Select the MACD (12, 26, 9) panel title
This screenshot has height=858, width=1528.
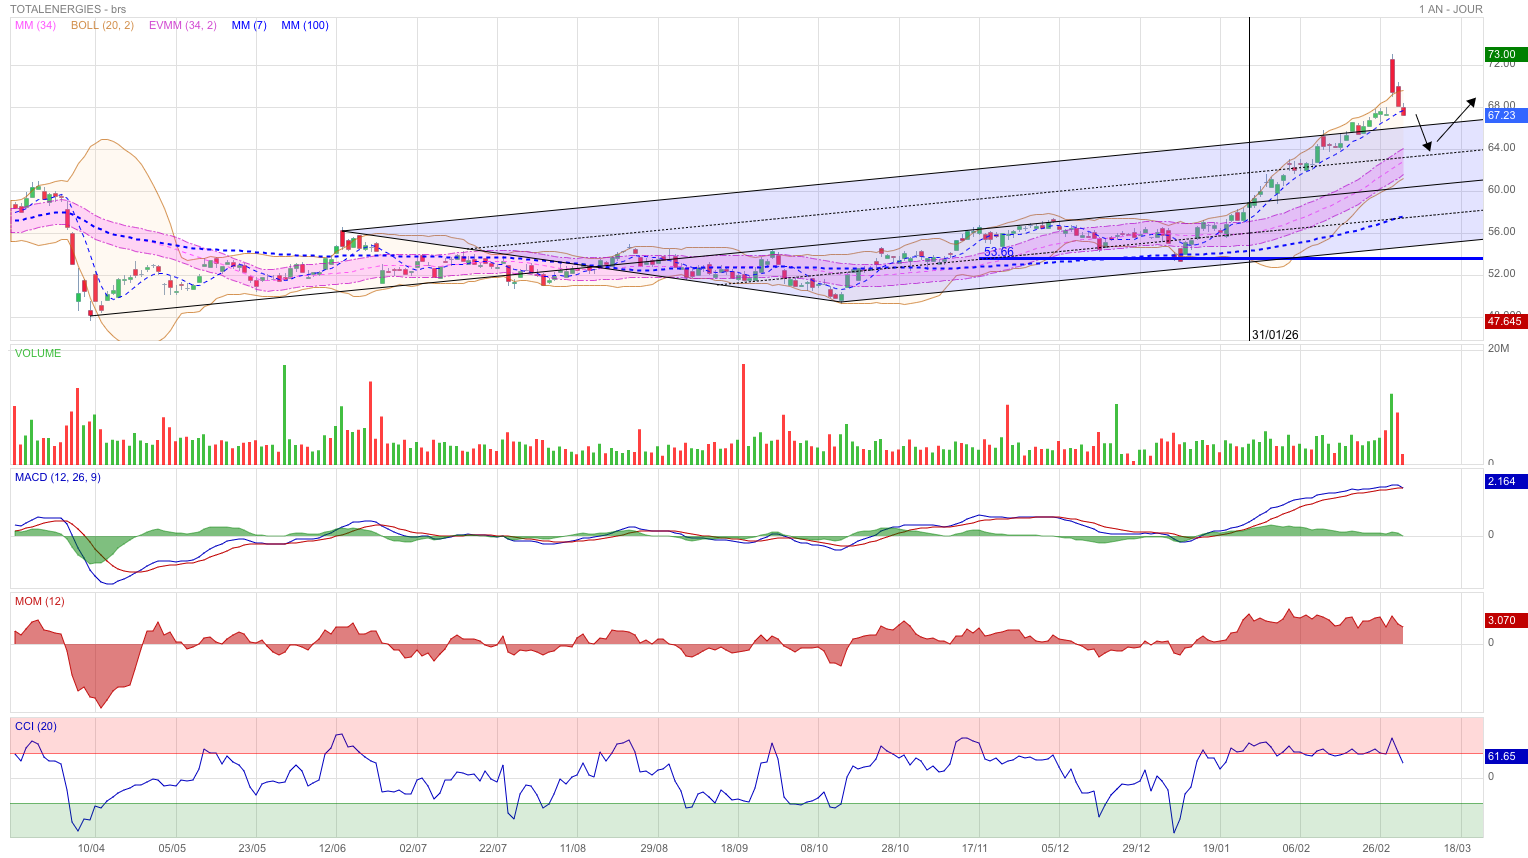tap(57, 477)
